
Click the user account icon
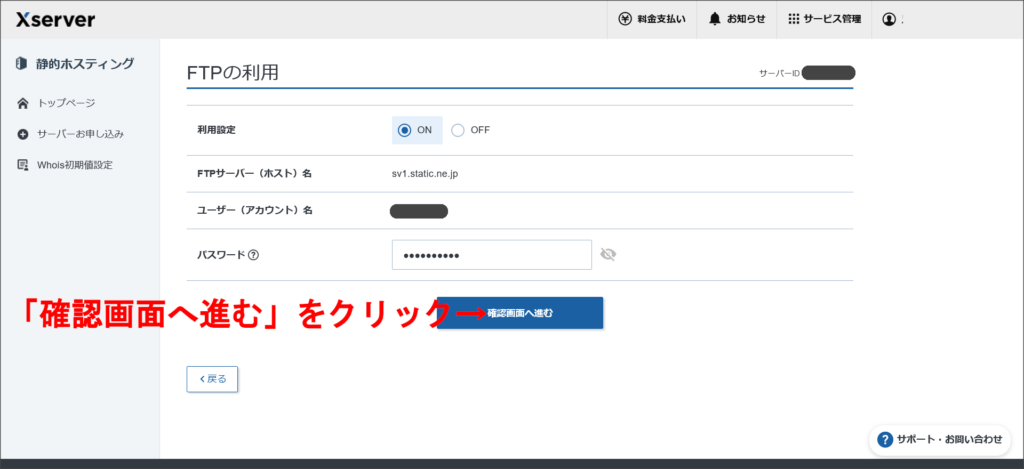click(x=888, y=20)
